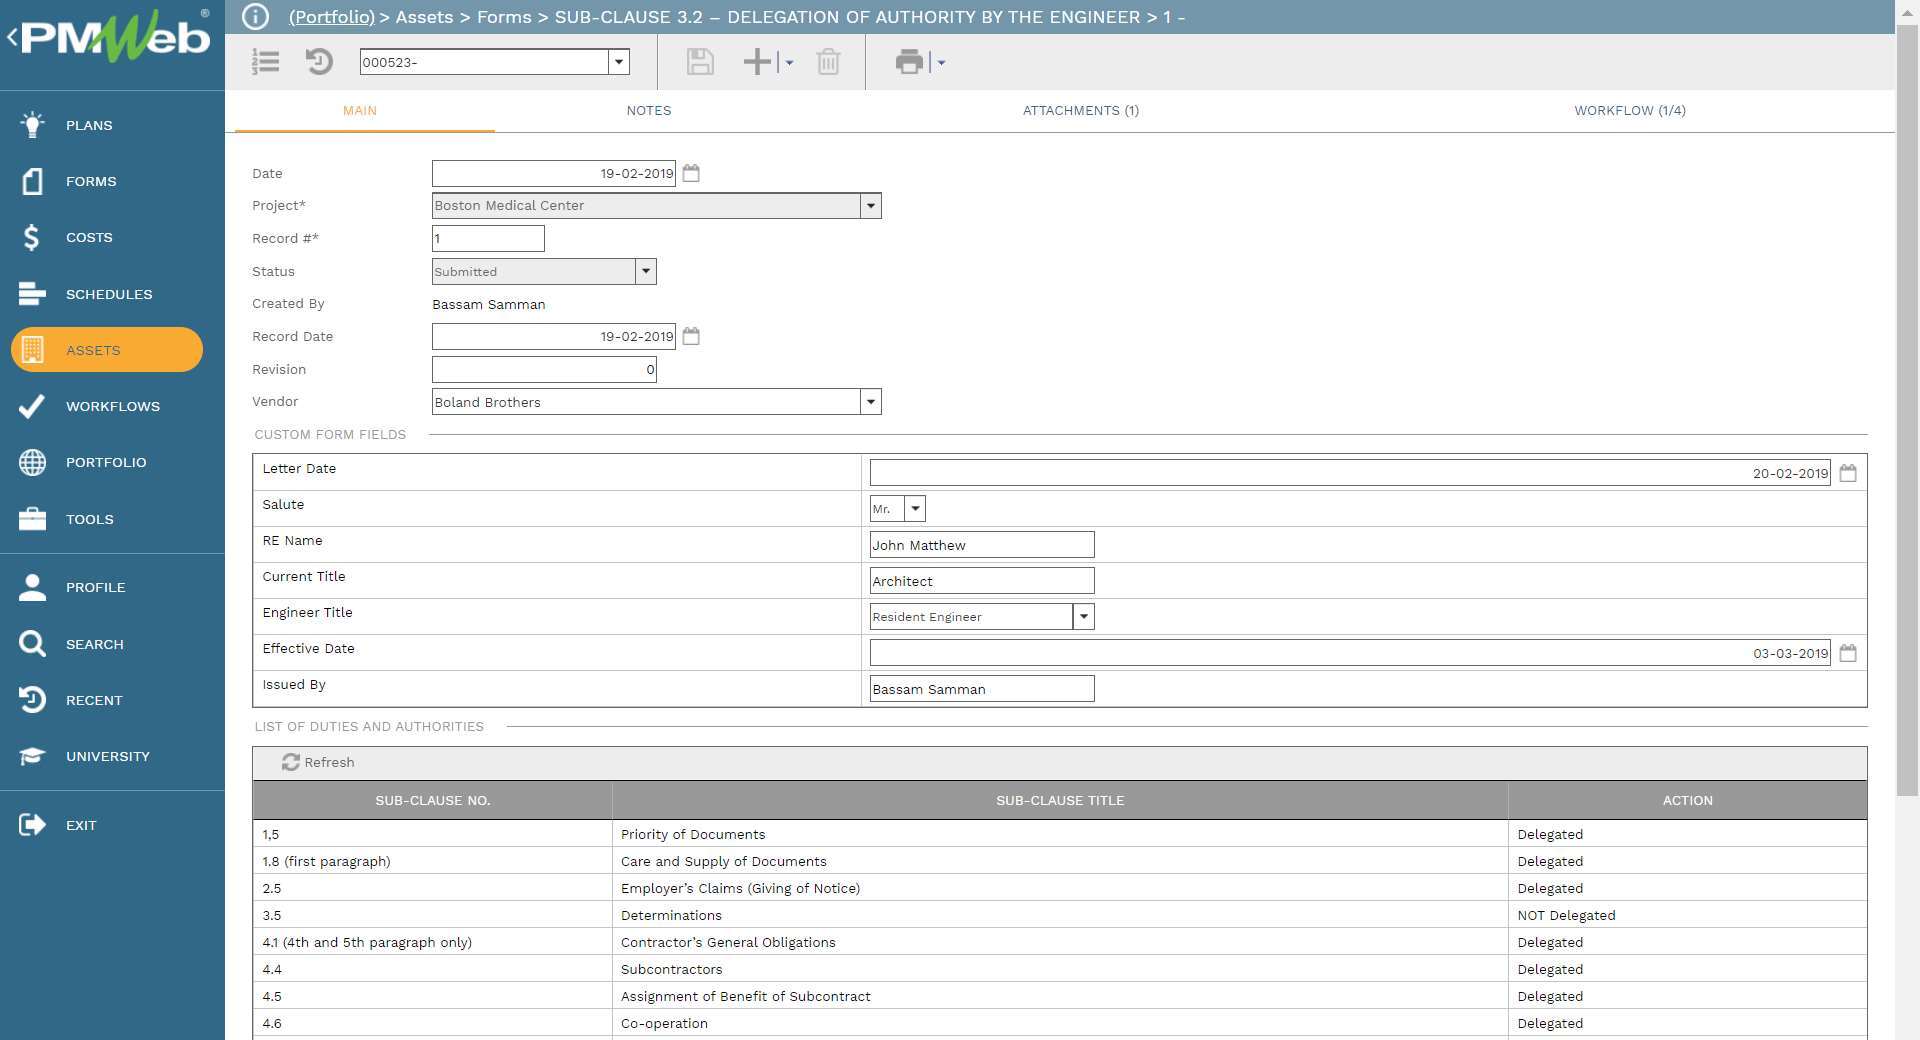Select the 'Determinations' title cell
The height and width of the screenshot is (1040, 1920).
pyautogui.click(x=1060, y=915)
